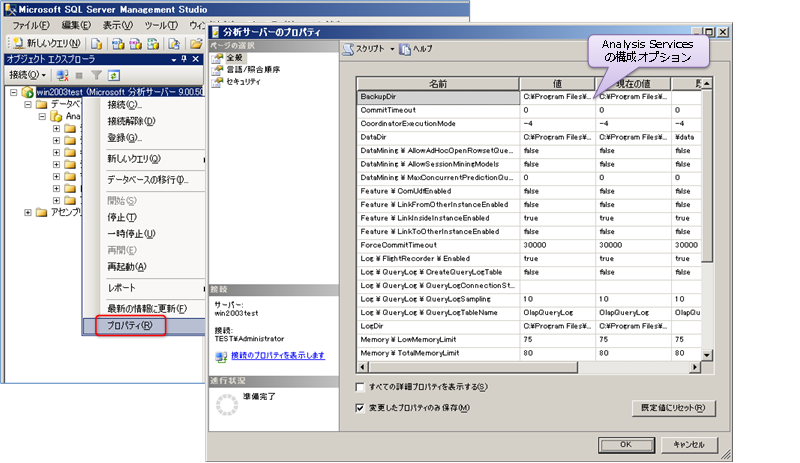
Task: Click the スクリプト script button
Action: (x=364, y=49)
